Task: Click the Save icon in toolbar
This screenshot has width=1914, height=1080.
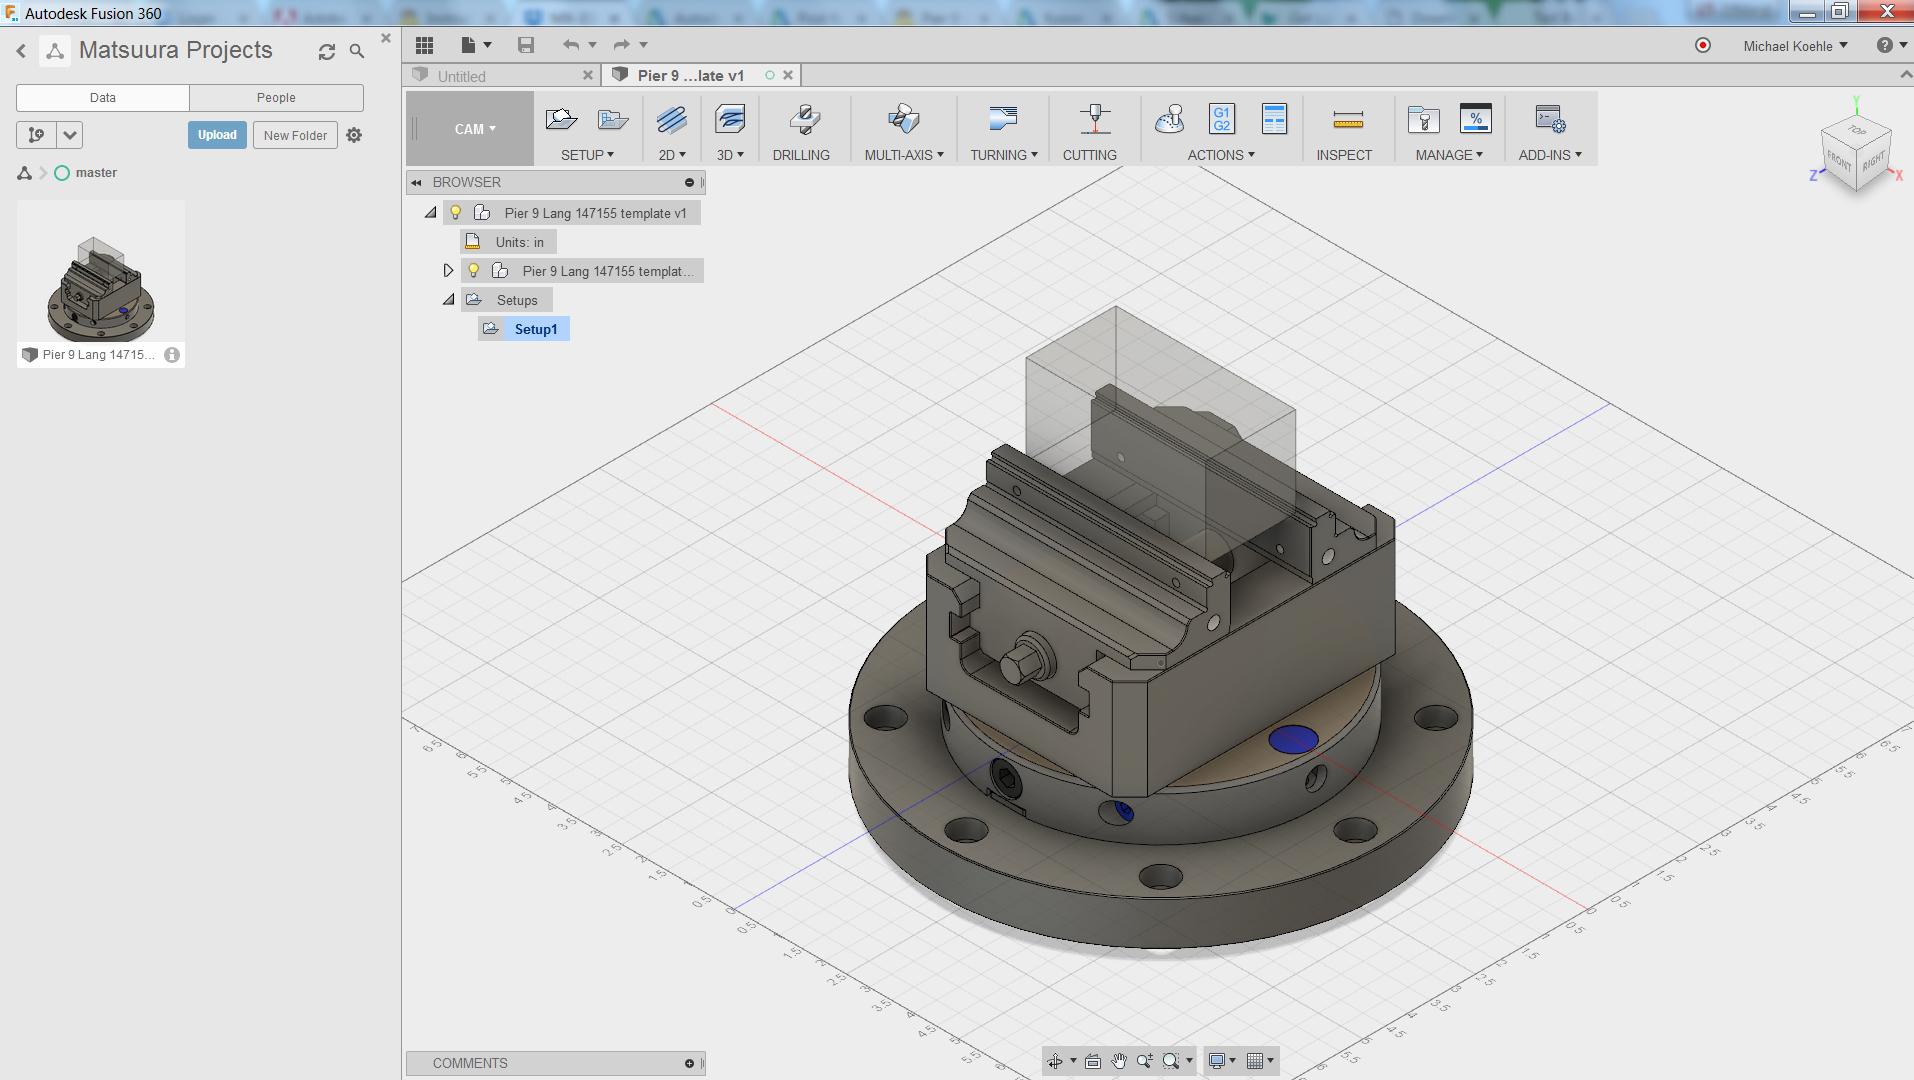Action: [526, 45]
